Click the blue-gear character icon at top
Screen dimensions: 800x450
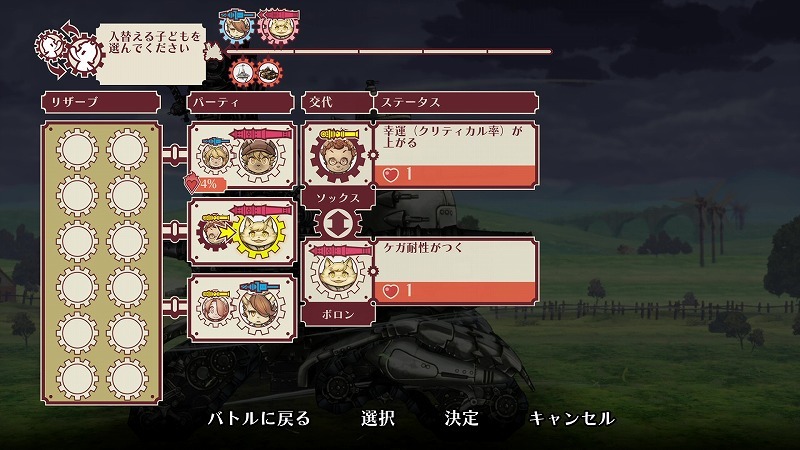tap(236, 28)
